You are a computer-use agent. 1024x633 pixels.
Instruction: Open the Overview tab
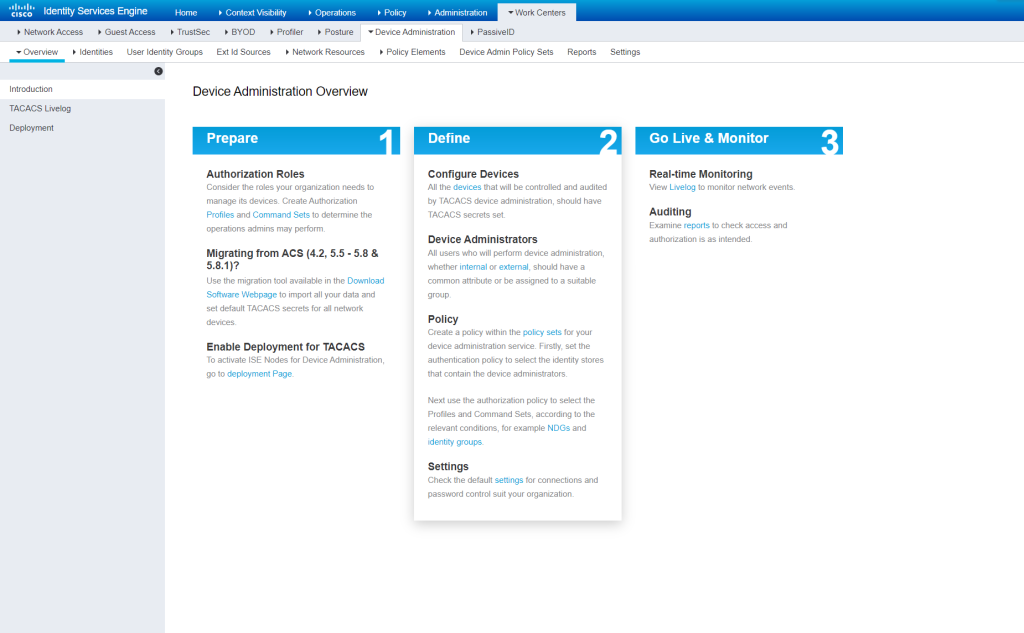(x=37, y=52)
